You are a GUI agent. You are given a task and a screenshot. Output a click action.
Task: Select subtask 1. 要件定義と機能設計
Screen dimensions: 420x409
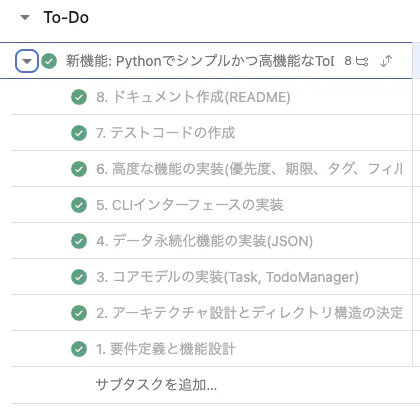coord(166,349)
